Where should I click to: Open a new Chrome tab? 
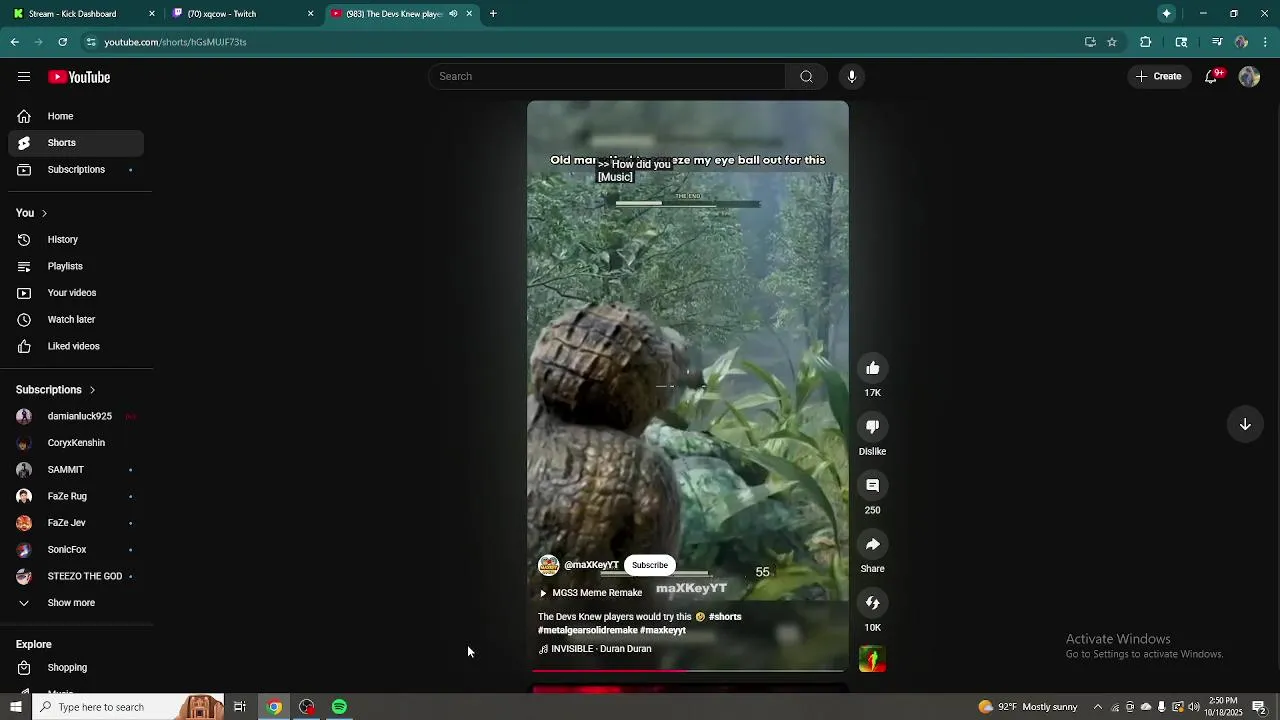coord(493,14)
